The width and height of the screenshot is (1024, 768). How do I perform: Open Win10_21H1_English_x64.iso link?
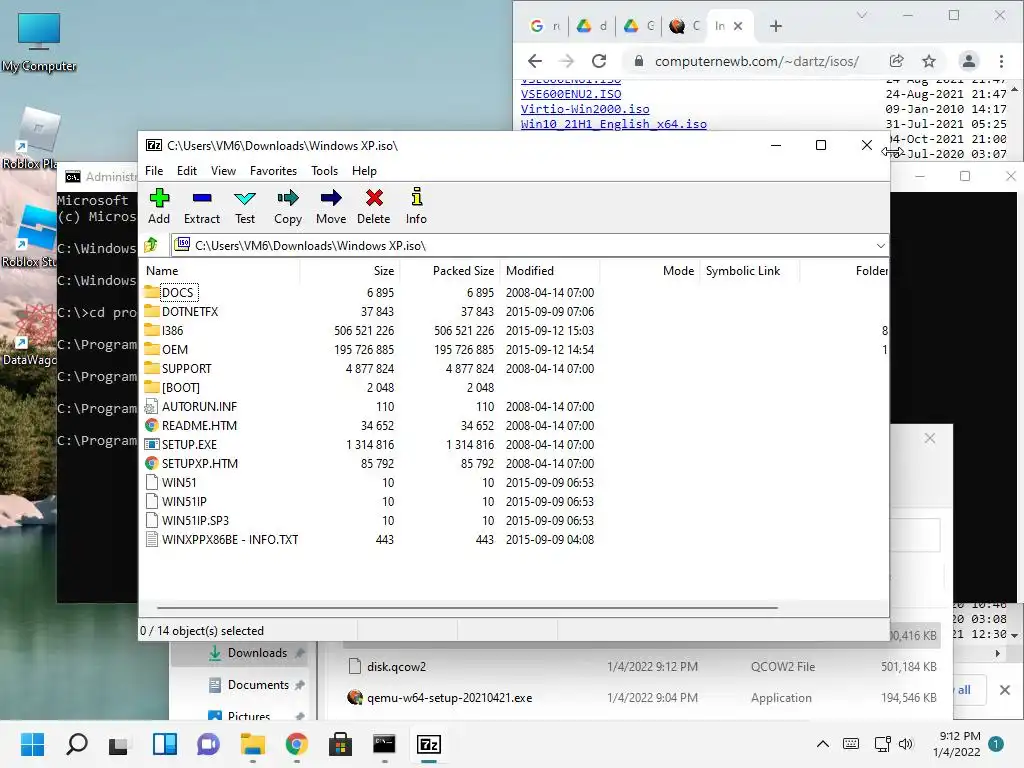pyautogui.click(x=614, y=124)
